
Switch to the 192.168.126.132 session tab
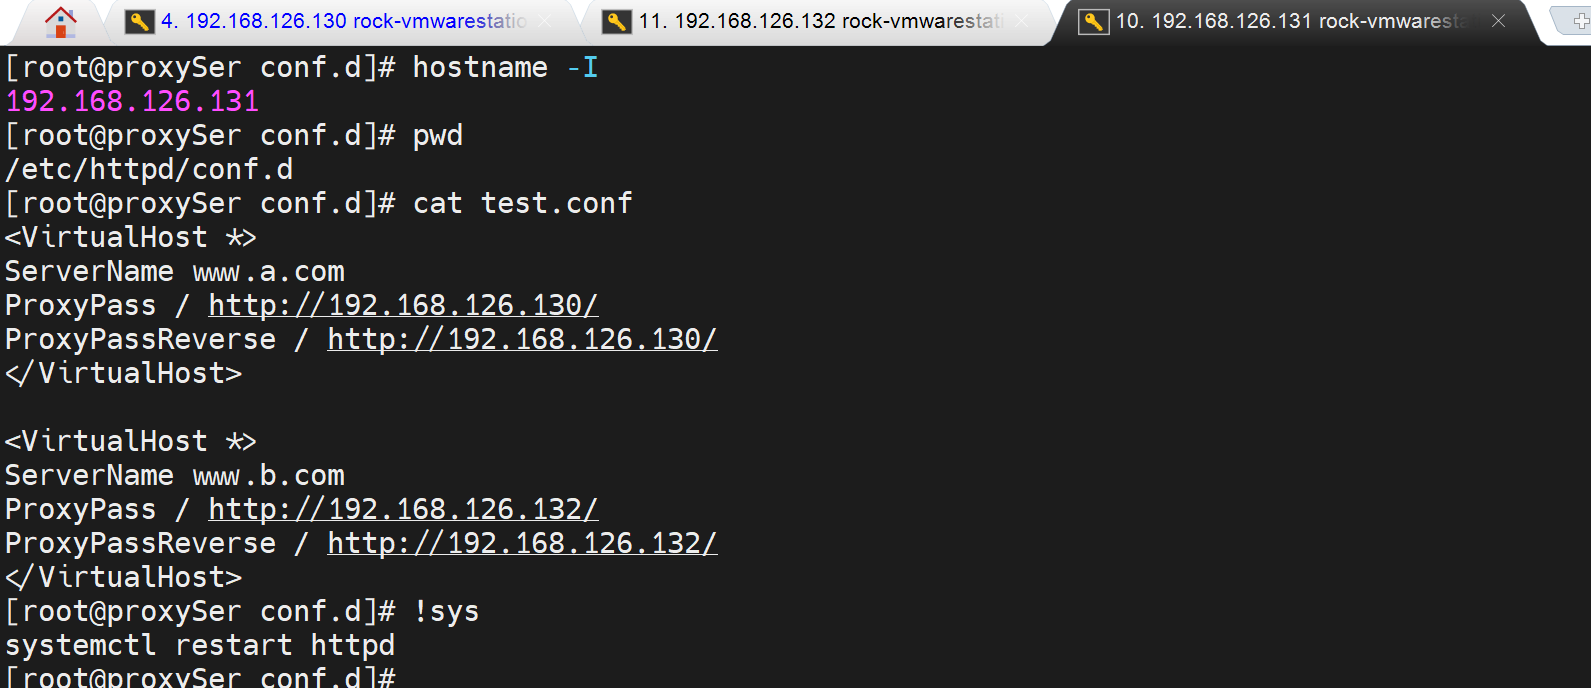[820, 21]
